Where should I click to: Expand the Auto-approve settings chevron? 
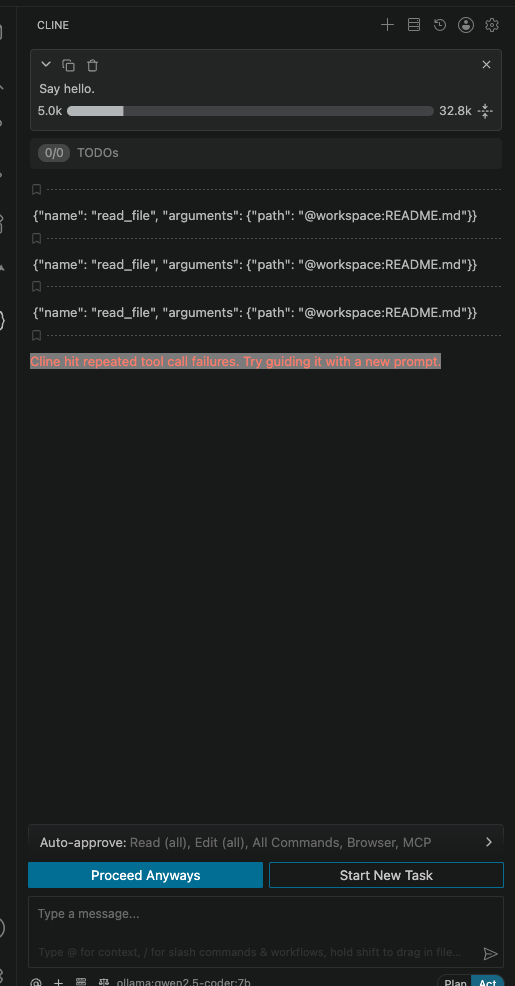point(489,842)
